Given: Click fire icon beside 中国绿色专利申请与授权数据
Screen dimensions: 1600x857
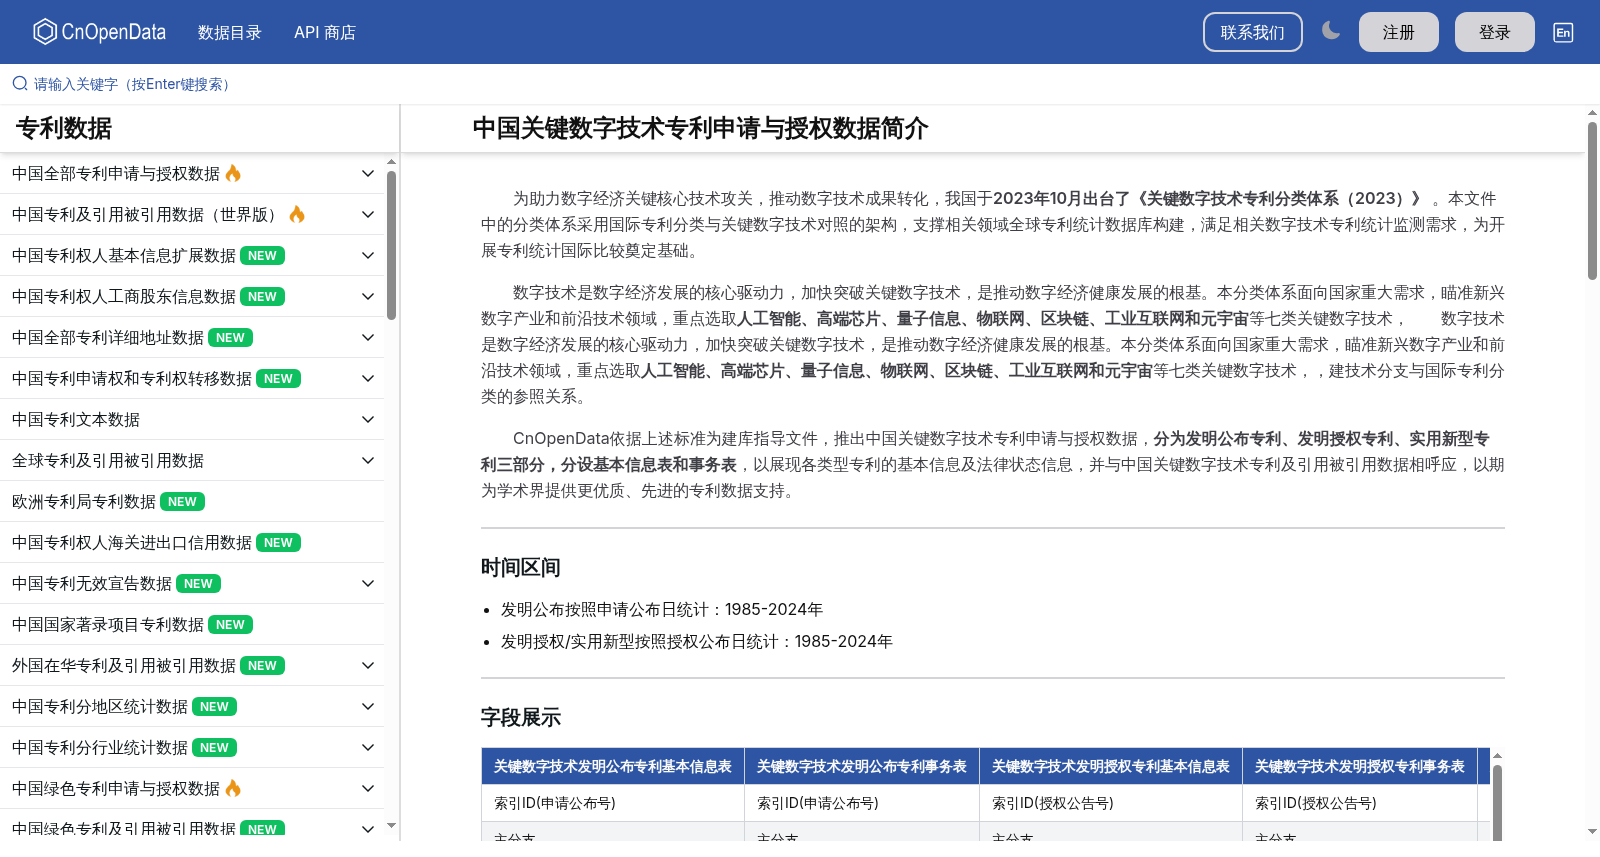Looking at the screenshot, I should tap(233, 788).
